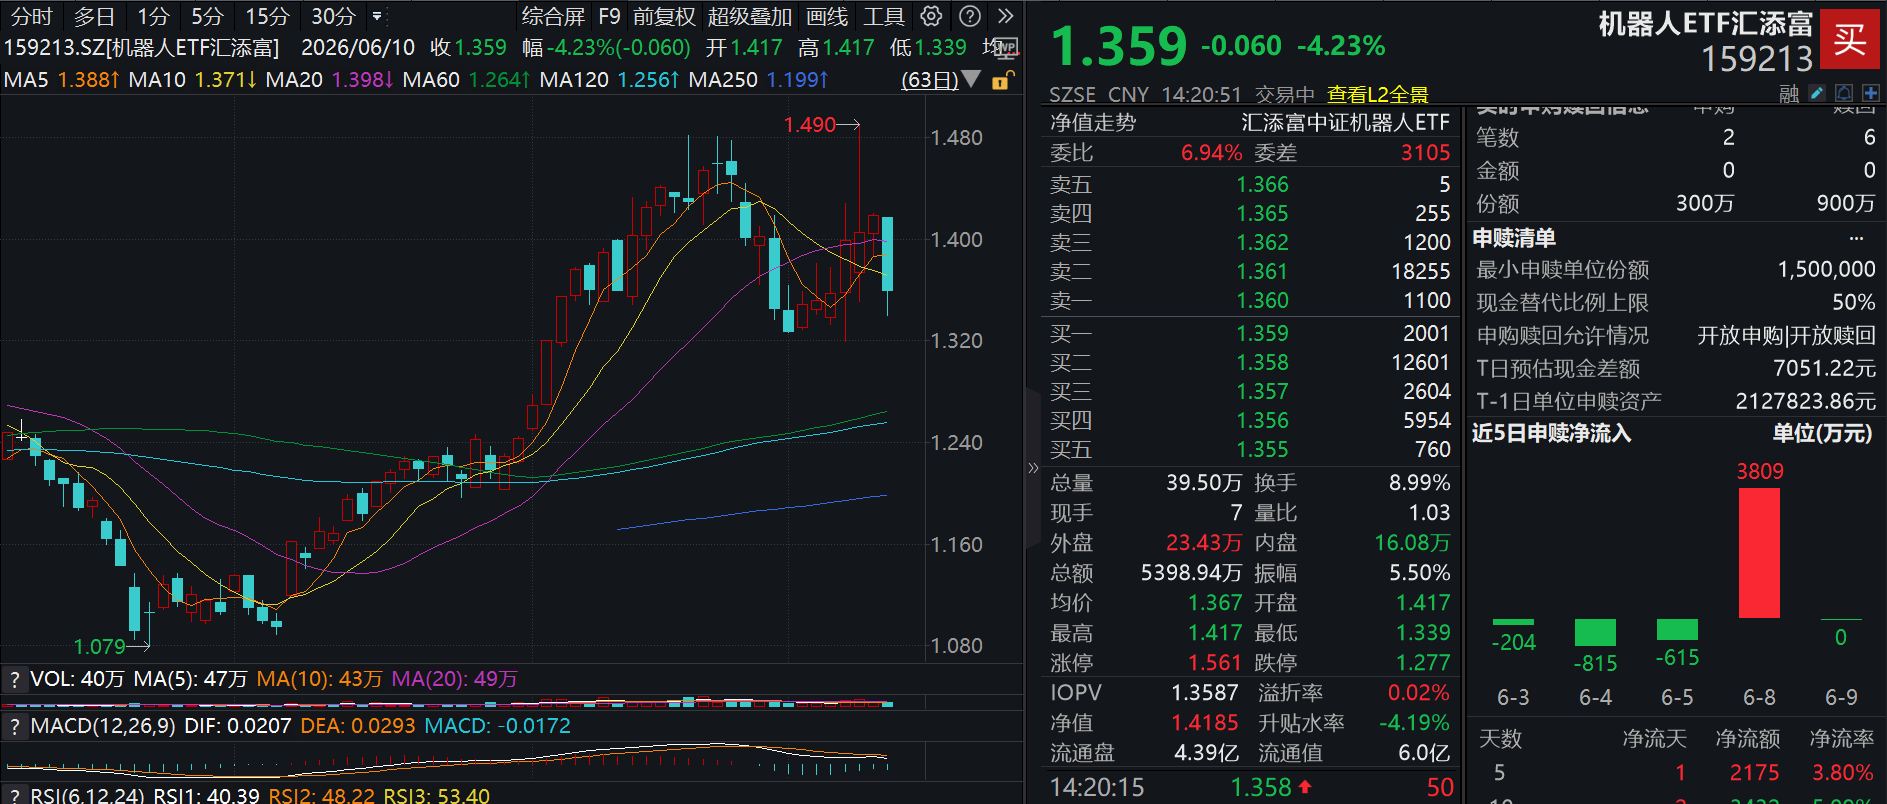Select the 5分 period tab

click(x=207, y=17)
